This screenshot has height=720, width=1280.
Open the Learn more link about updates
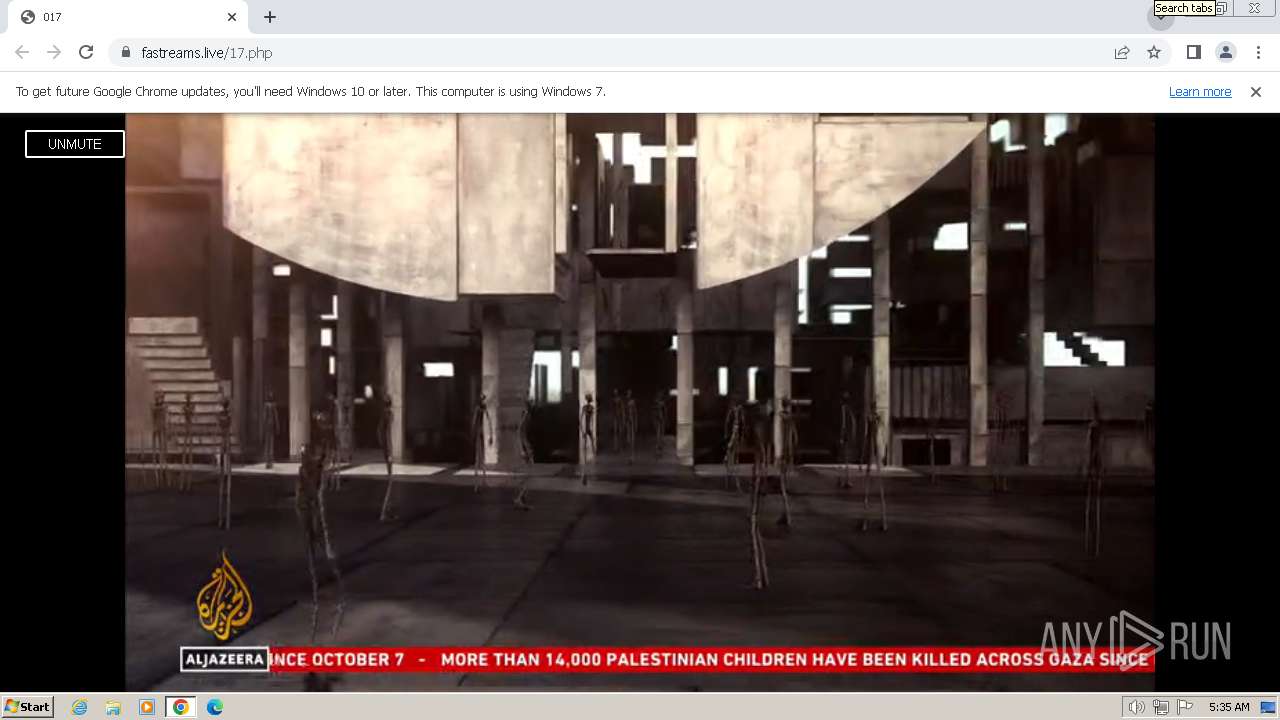[1200, 91]
